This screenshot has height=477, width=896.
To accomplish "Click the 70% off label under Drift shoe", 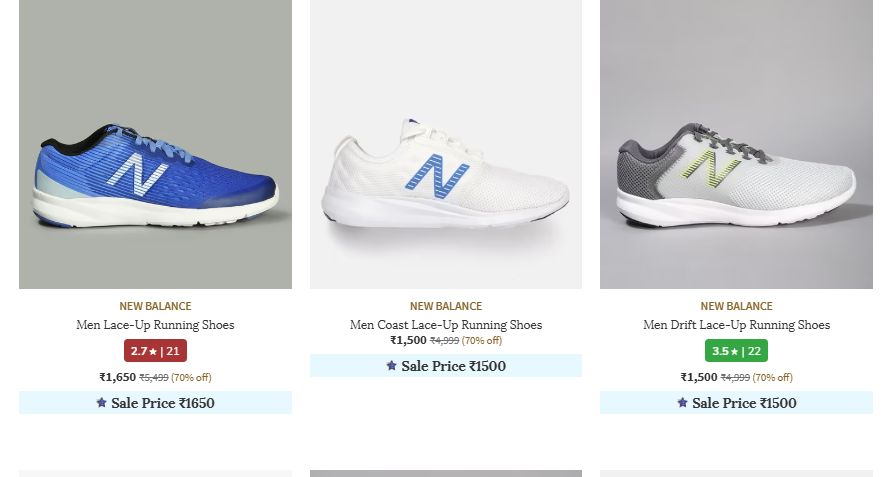I will click(x=772, y=378).
